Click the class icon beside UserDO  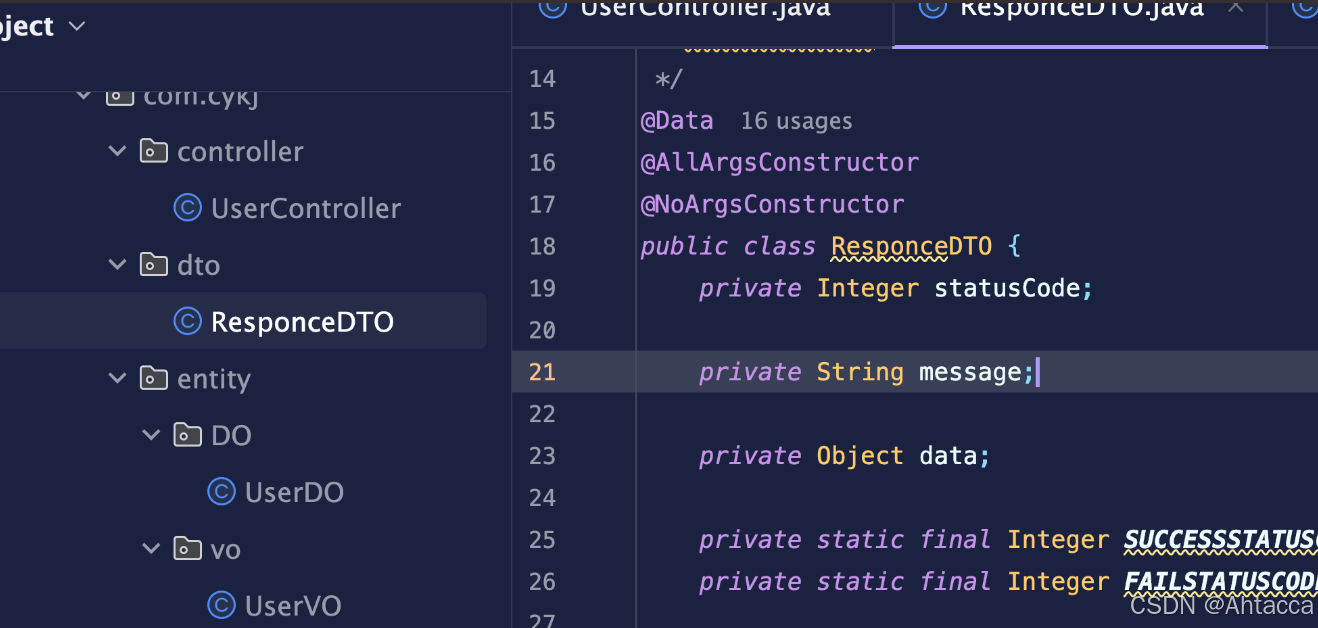pos(221,491)
